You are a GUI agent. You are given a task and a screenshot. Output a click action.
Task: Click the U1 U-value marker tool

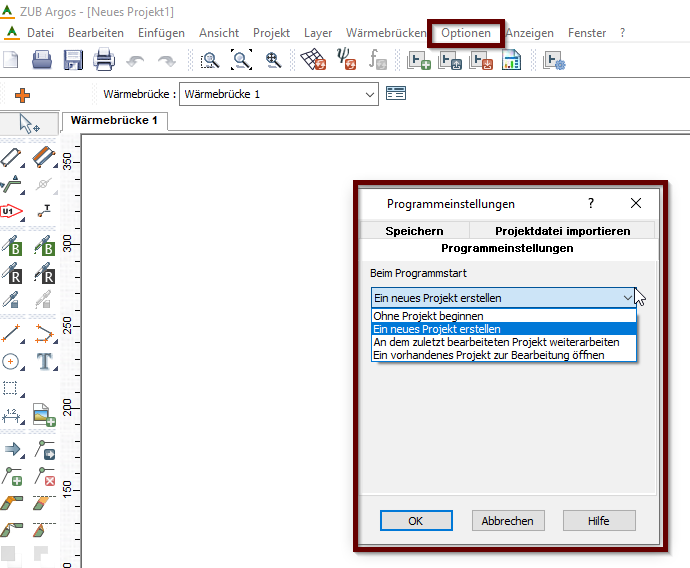click(x=11, y=211)
